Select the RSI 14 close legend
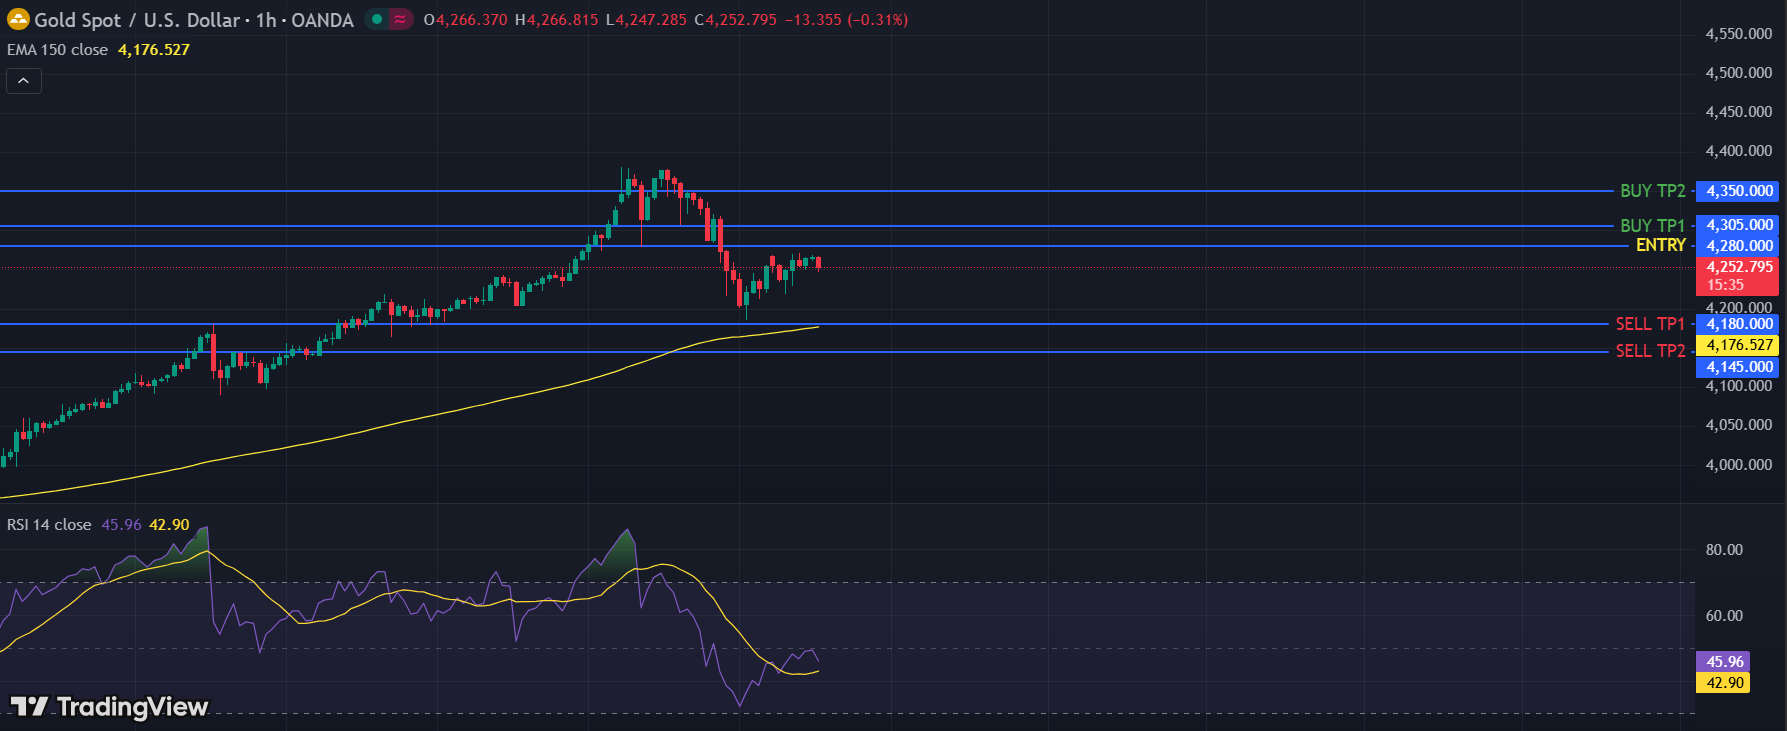Screen dimensions: 1787x731 [49, 525]
